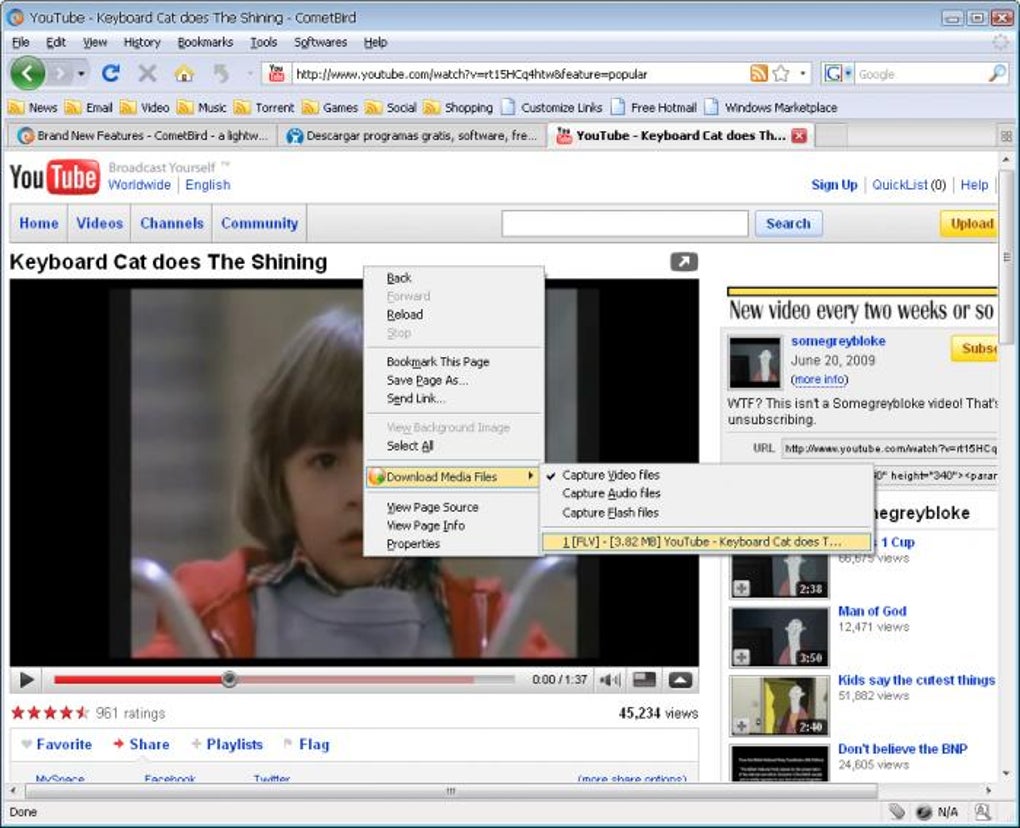Open the Sign Up link
Screen dimensions: 1020x828
[834, 185]
